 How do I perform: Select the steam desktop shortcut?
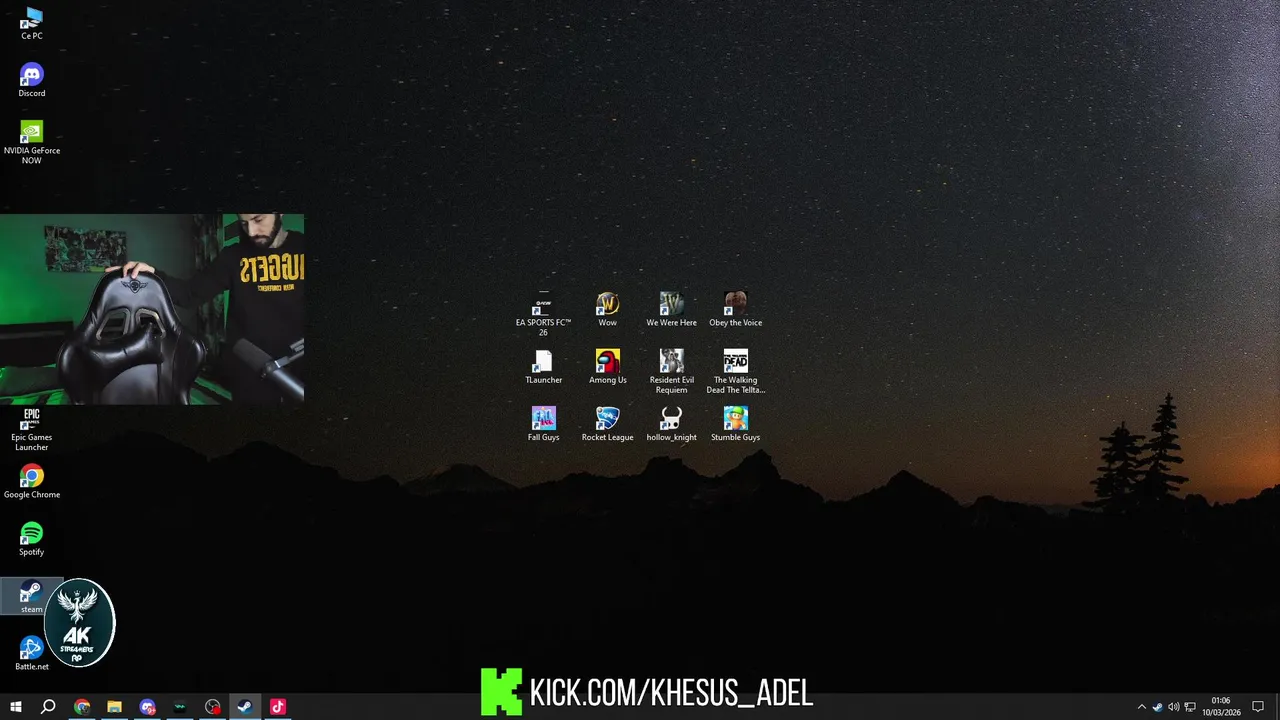coord(32,596)
